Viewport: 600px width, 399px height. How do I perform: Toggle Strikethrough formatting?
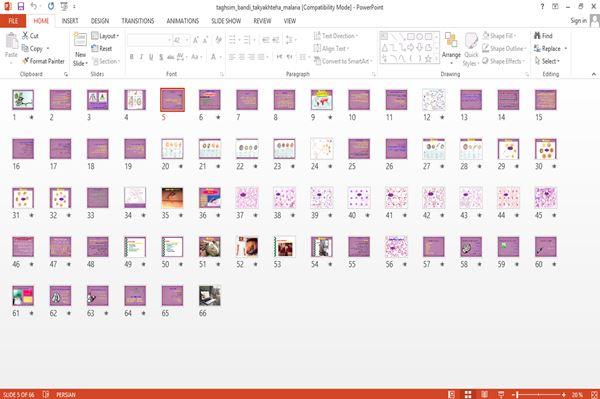point(171,57)
